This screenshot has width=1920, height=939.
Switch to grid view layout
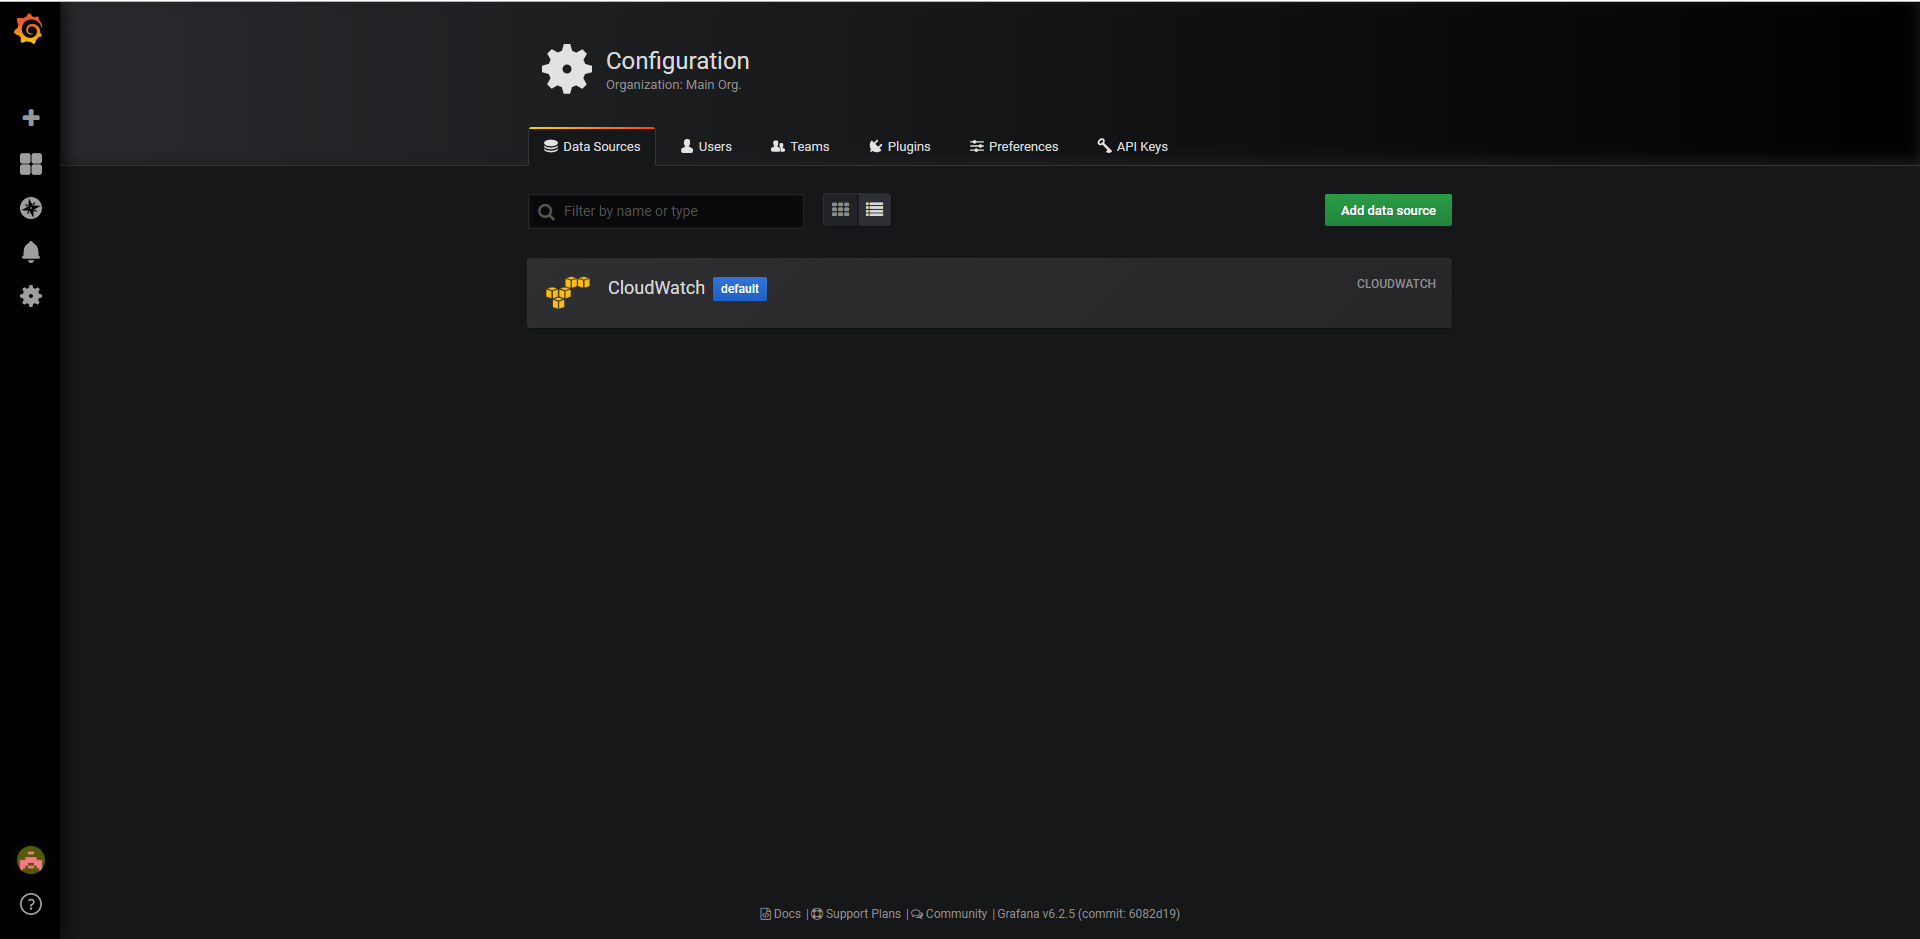840,210
